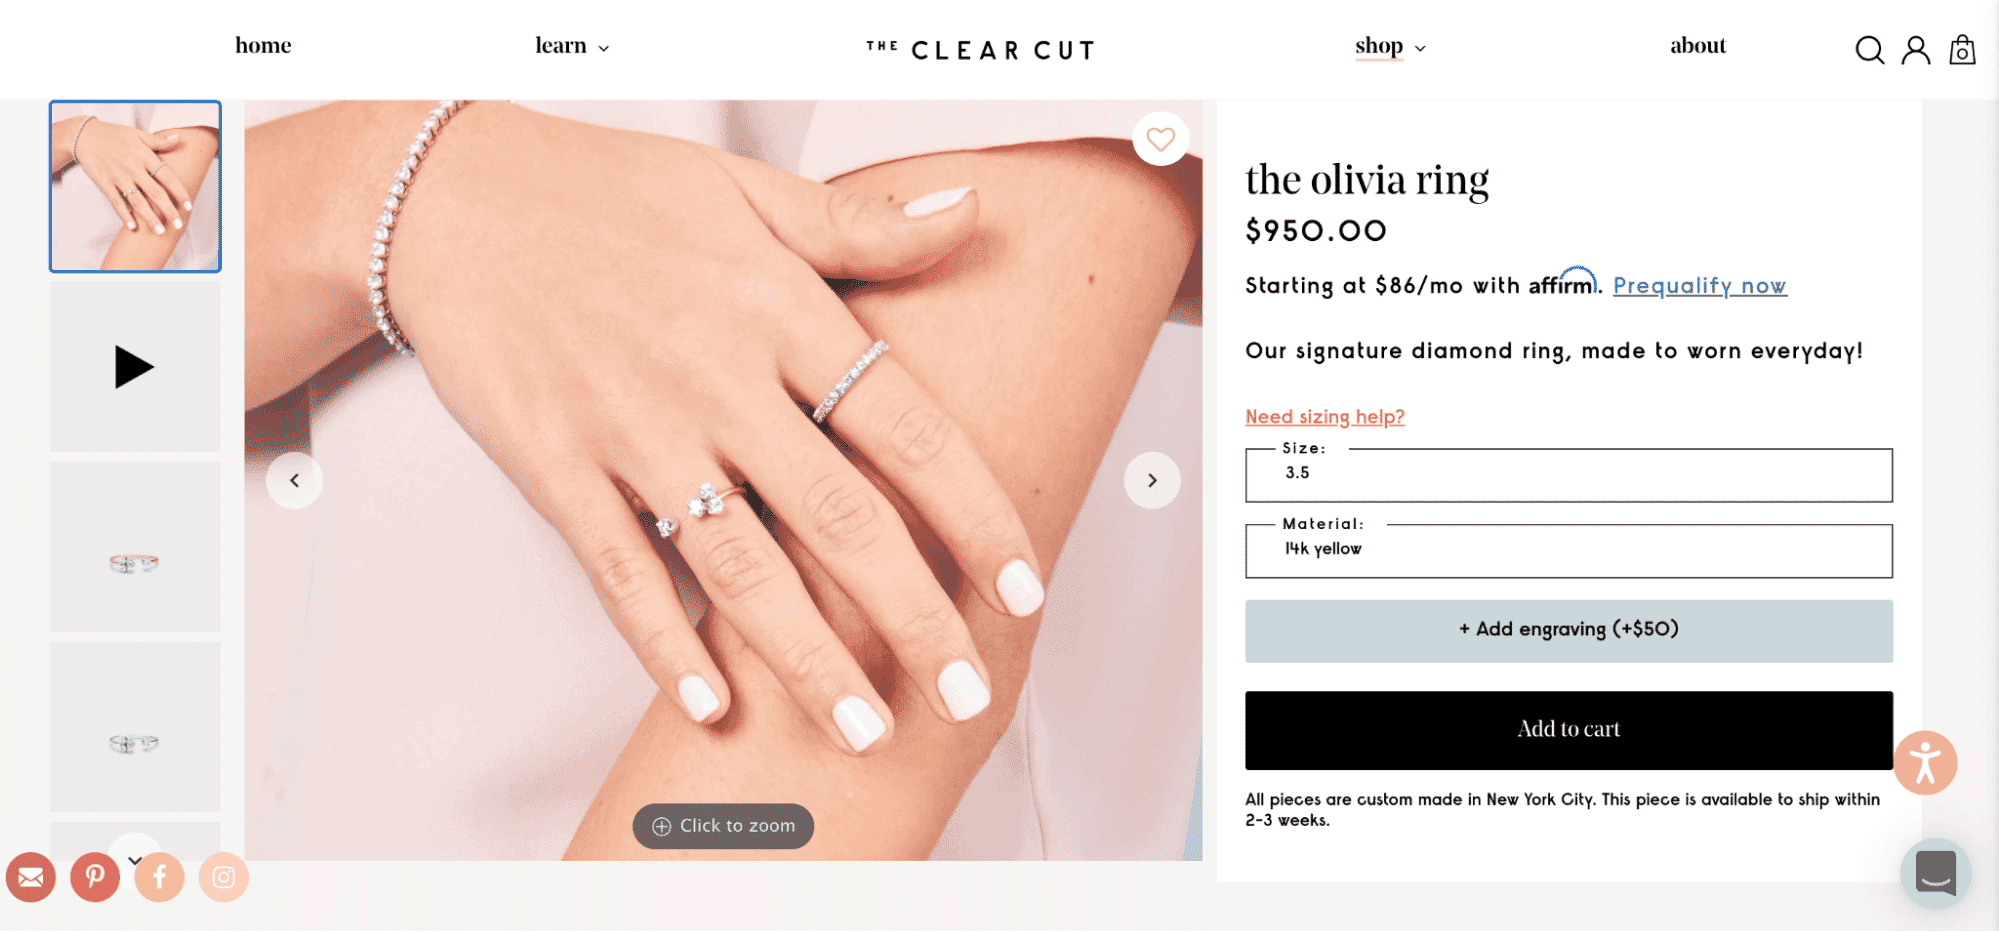Go to the about page
The width and height of the screenshot is (1999, 932).
click(x=1698, y=46)
